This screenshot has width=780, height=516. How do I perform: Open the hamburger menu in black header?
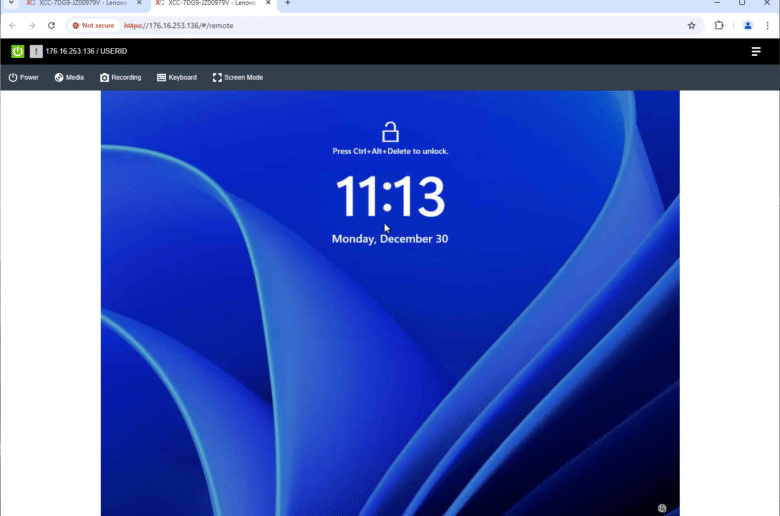[x=756, y=51]
